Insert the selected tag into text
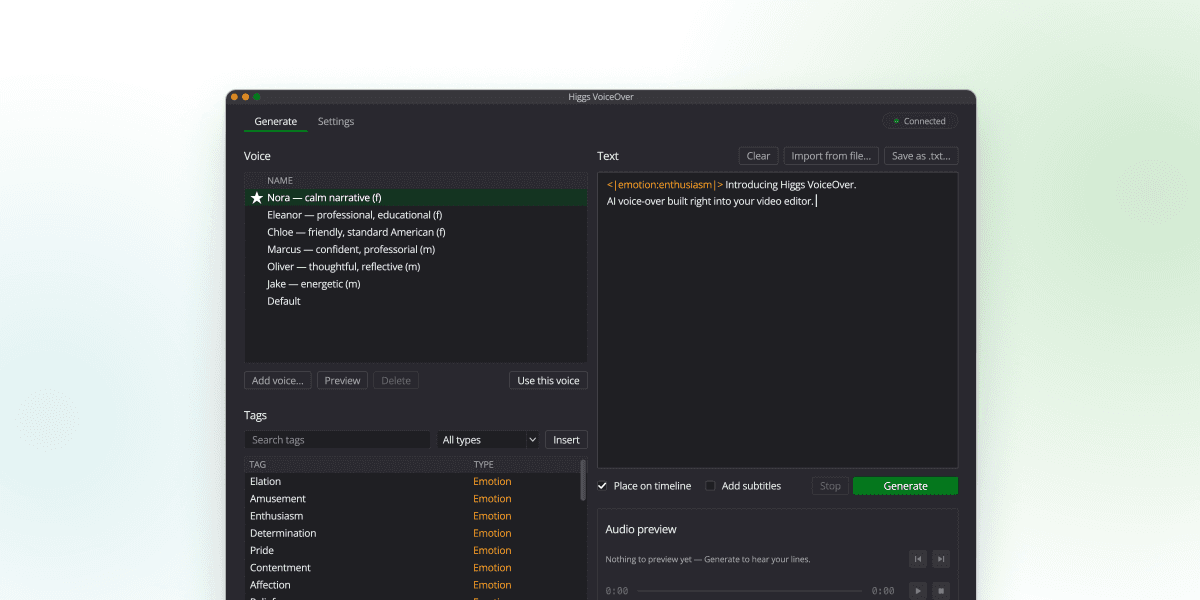The image size is (1200, 600). pyautogui.click(x=566, y=440)
